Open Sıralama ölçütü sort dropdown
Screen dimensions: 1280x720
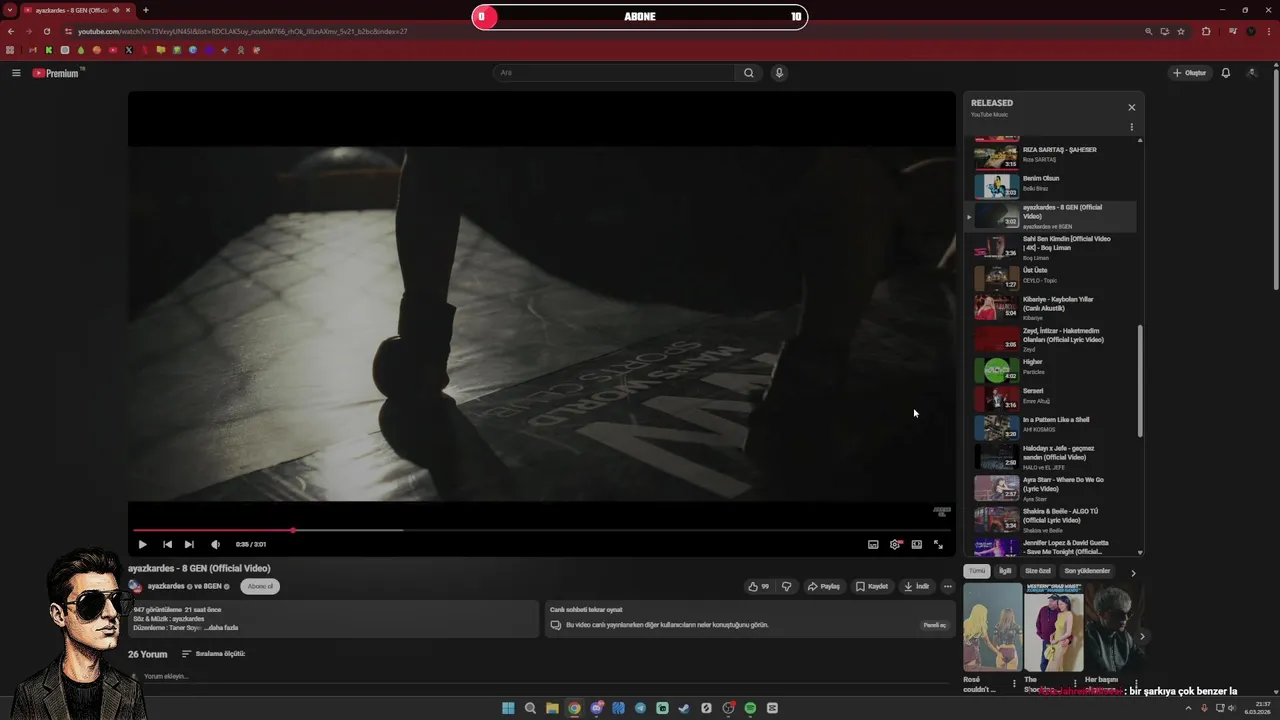click(x=213, y=654)
